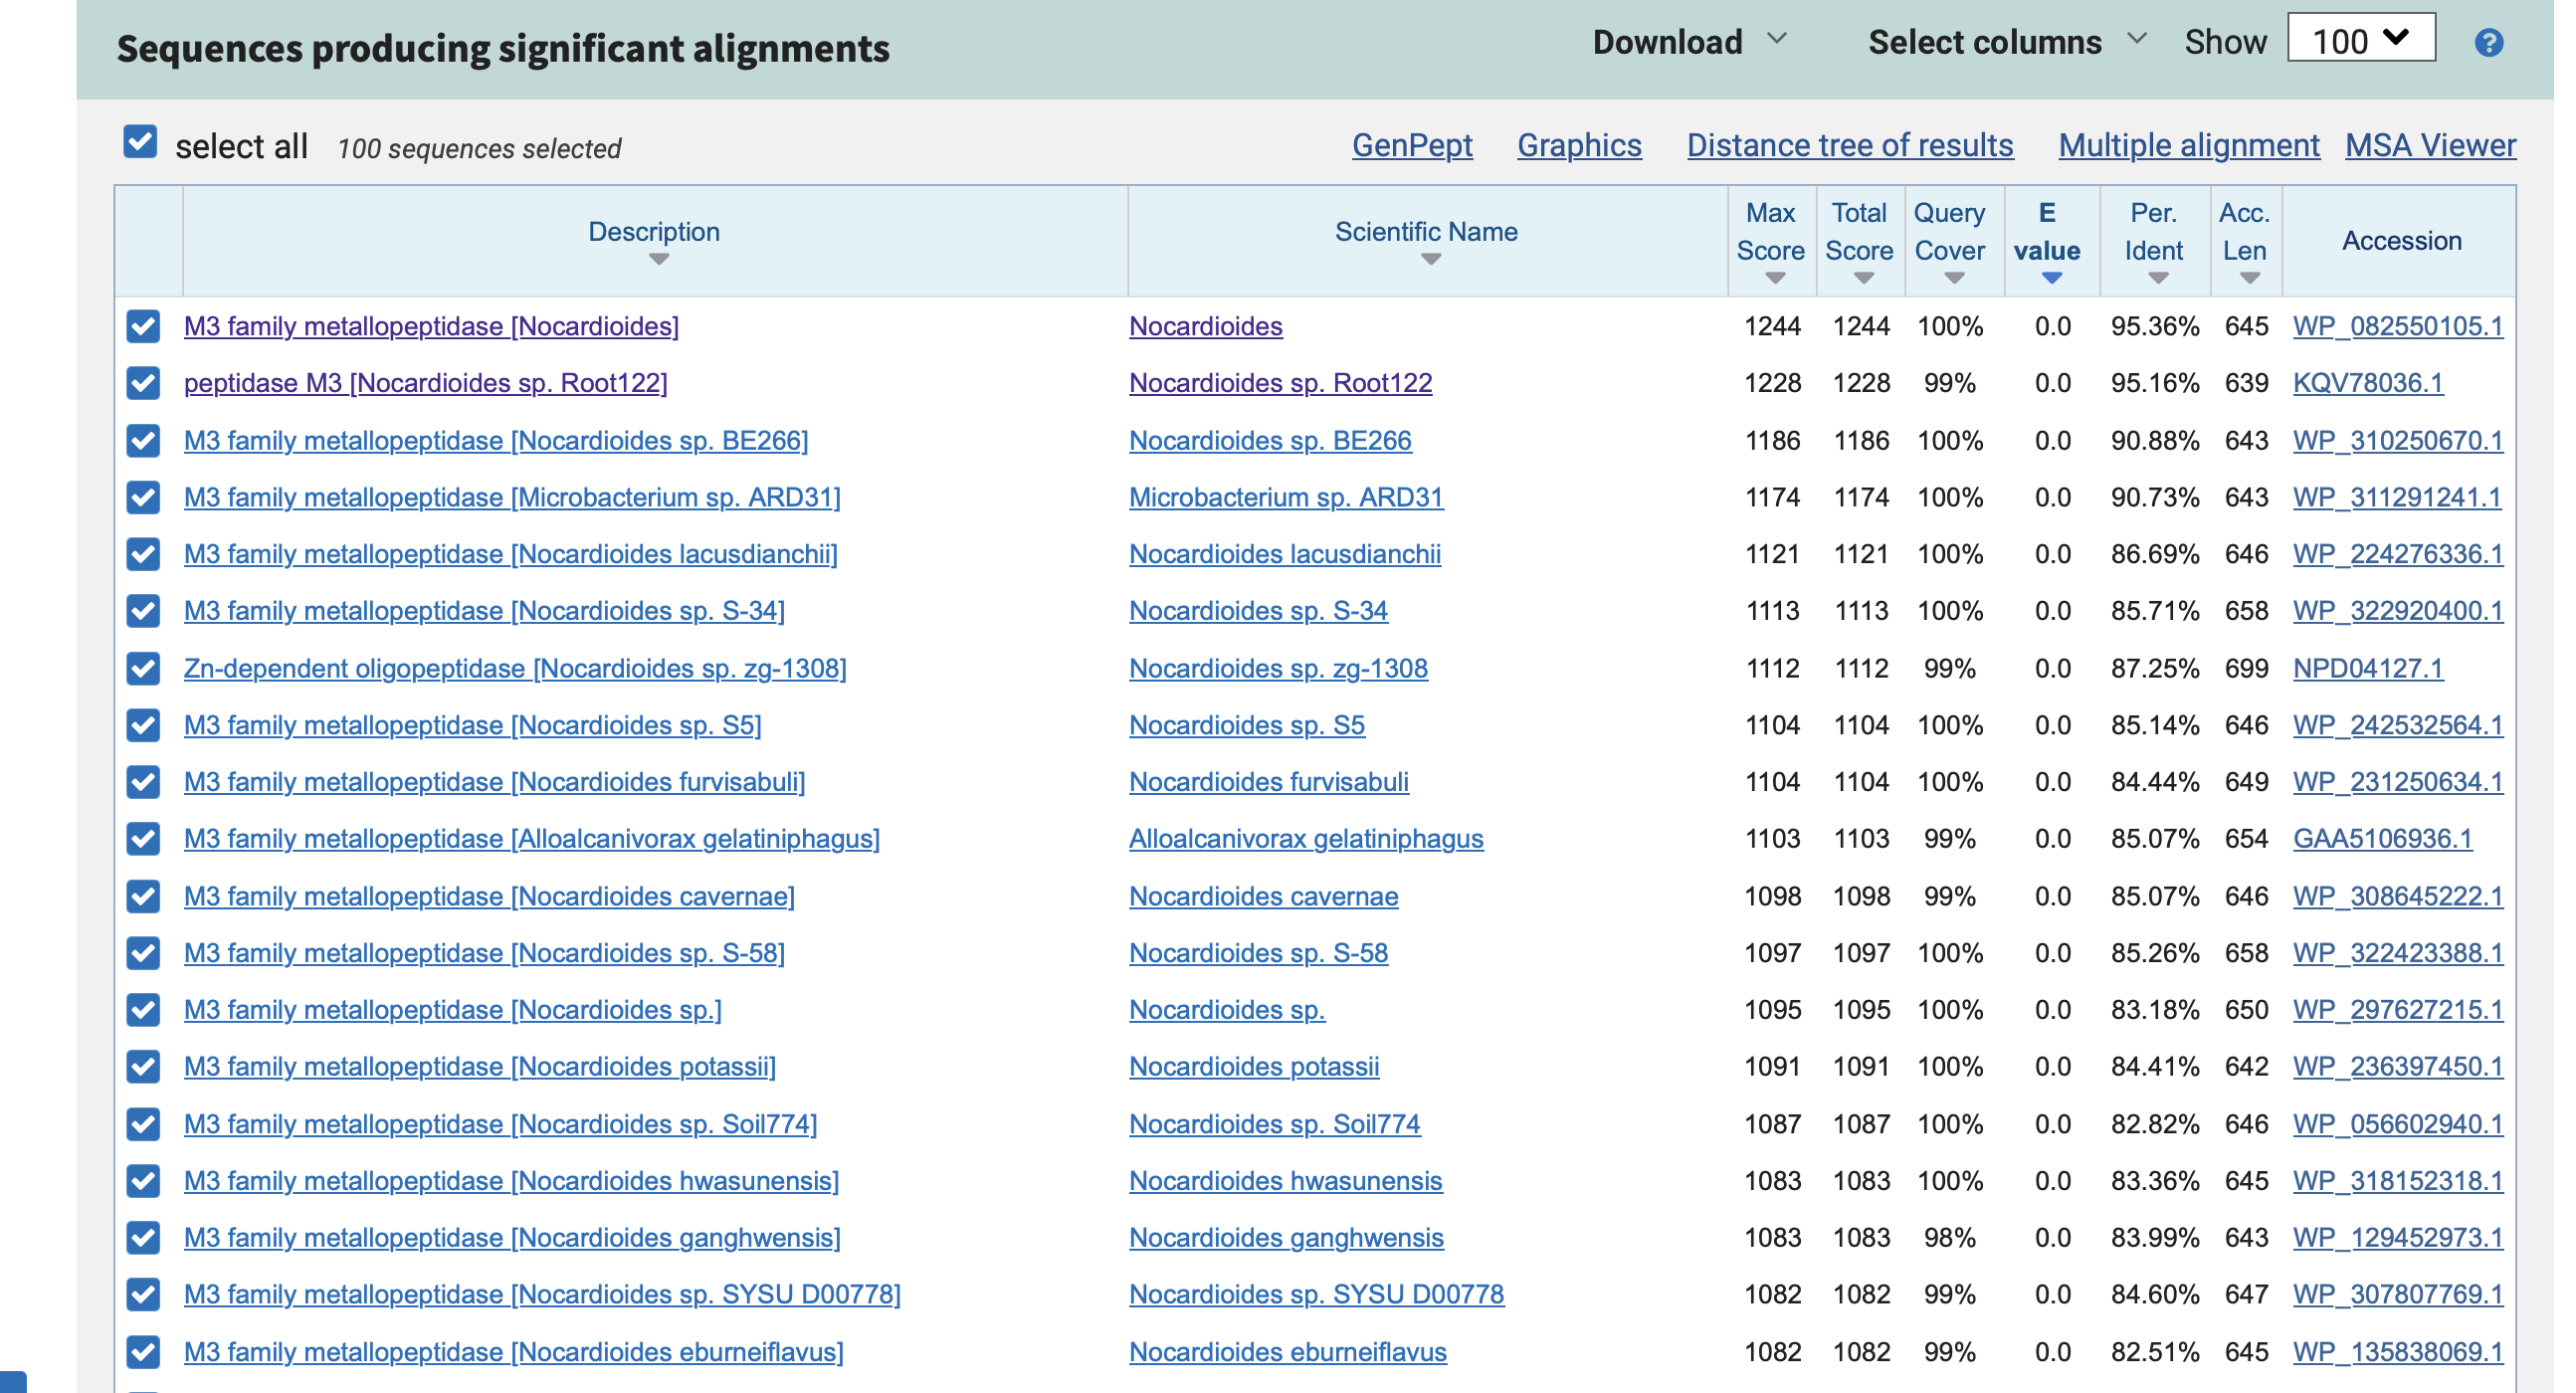2576x1393 pixels.
Task: Sort by Per. Ident column arrow
Action: (x=2157, y=279)
